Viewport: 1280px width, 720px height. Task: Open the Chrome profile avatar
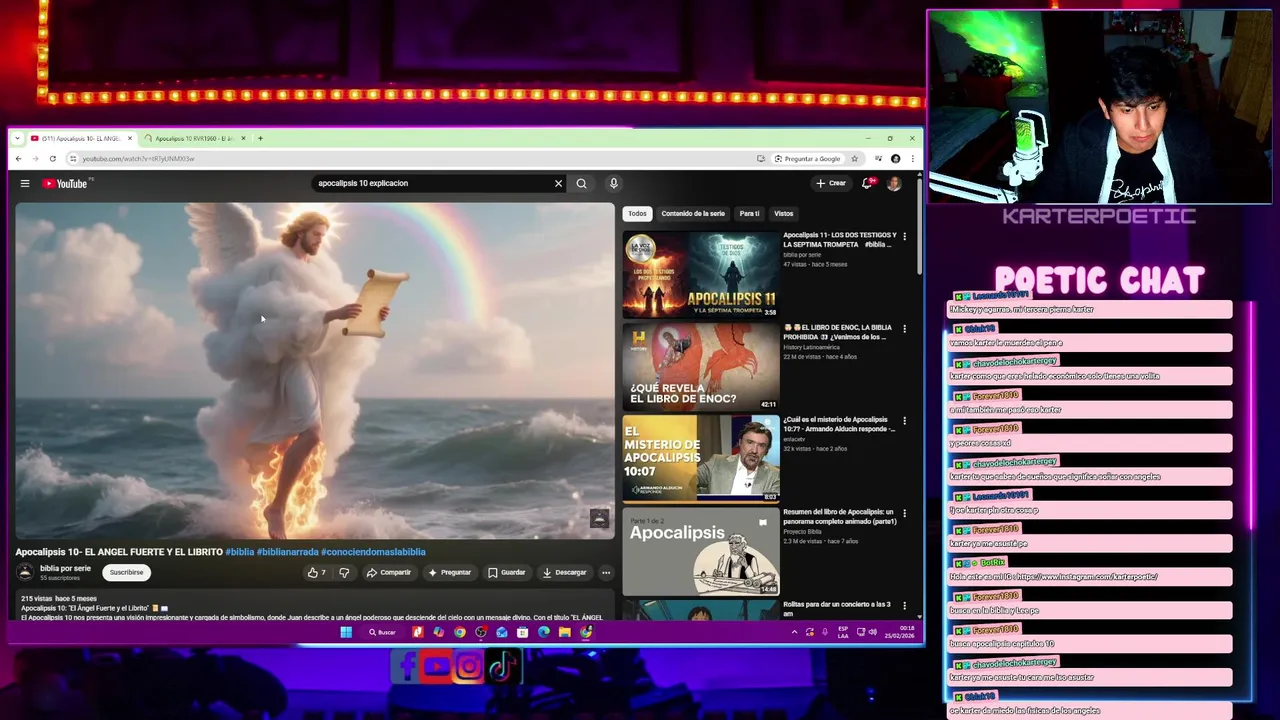pyautogui.click(x=895, y=158)
